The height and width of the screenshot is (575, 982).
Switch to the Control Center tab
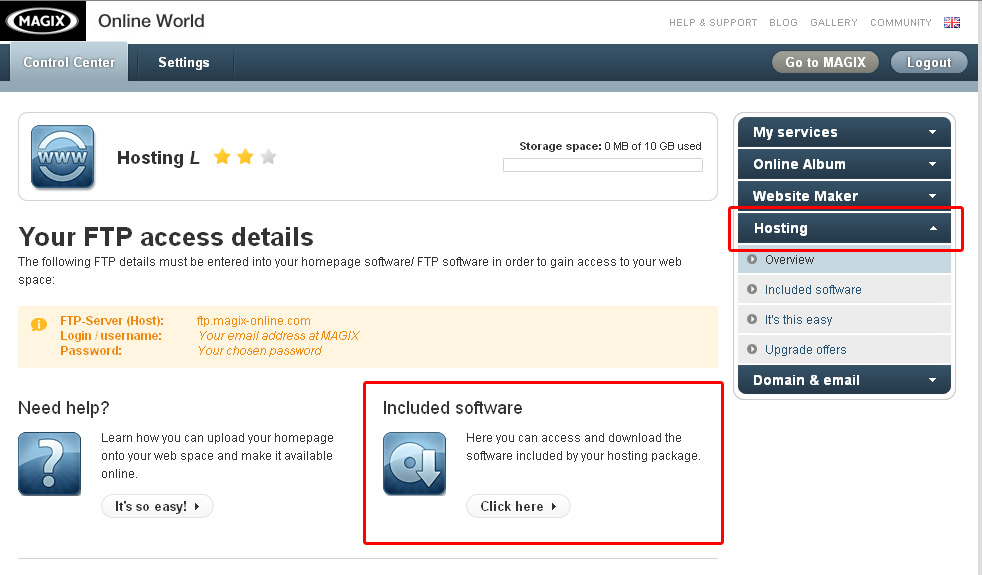click(69, 63)
